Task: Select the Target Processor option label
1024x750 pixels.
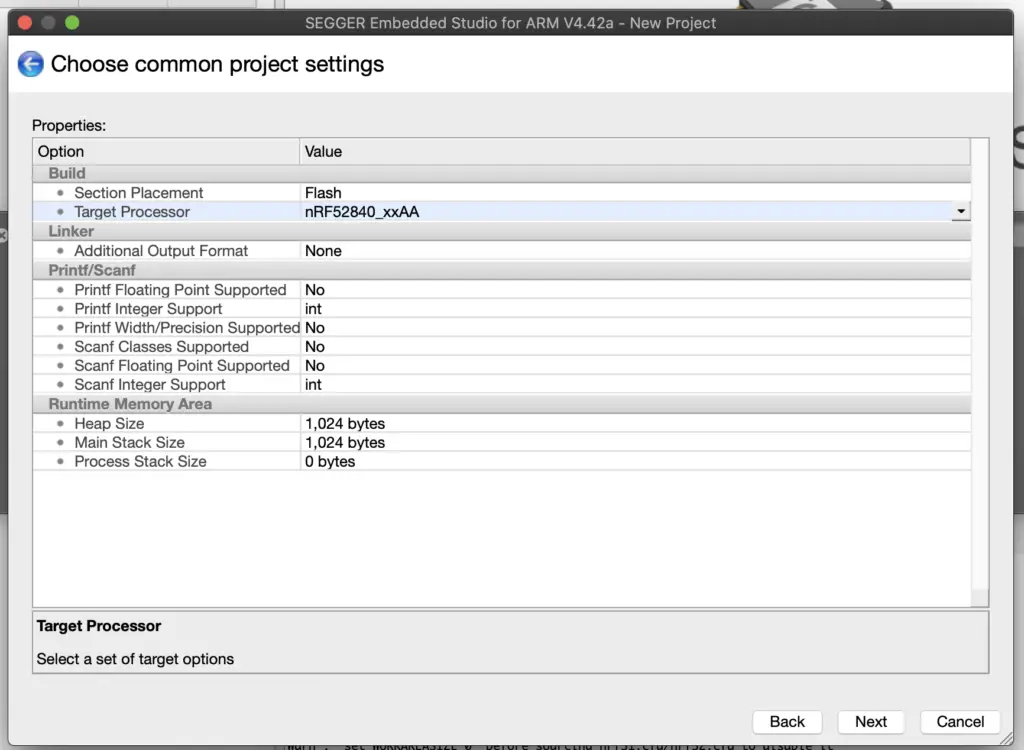Action: [x=132, y=212]
